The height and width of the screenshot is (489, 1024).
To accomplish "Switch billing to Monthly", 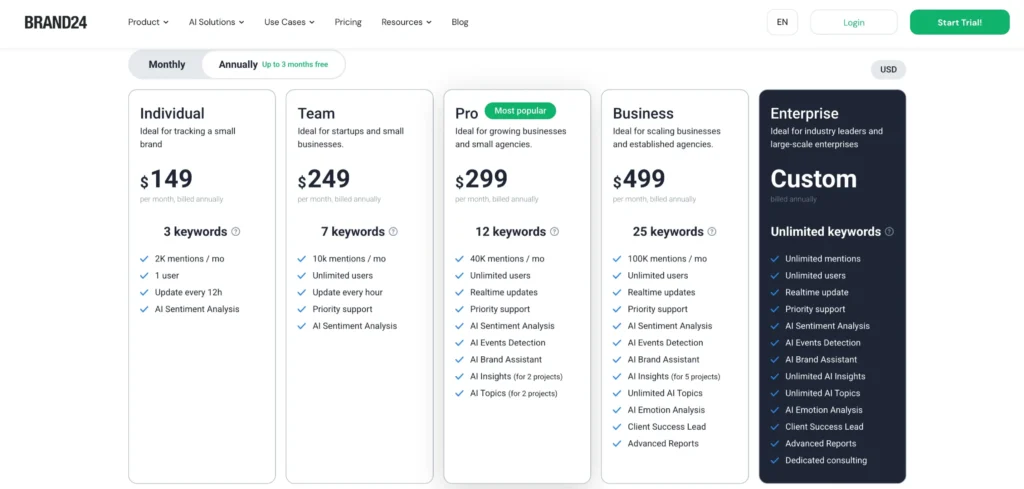I will point(167,65).
